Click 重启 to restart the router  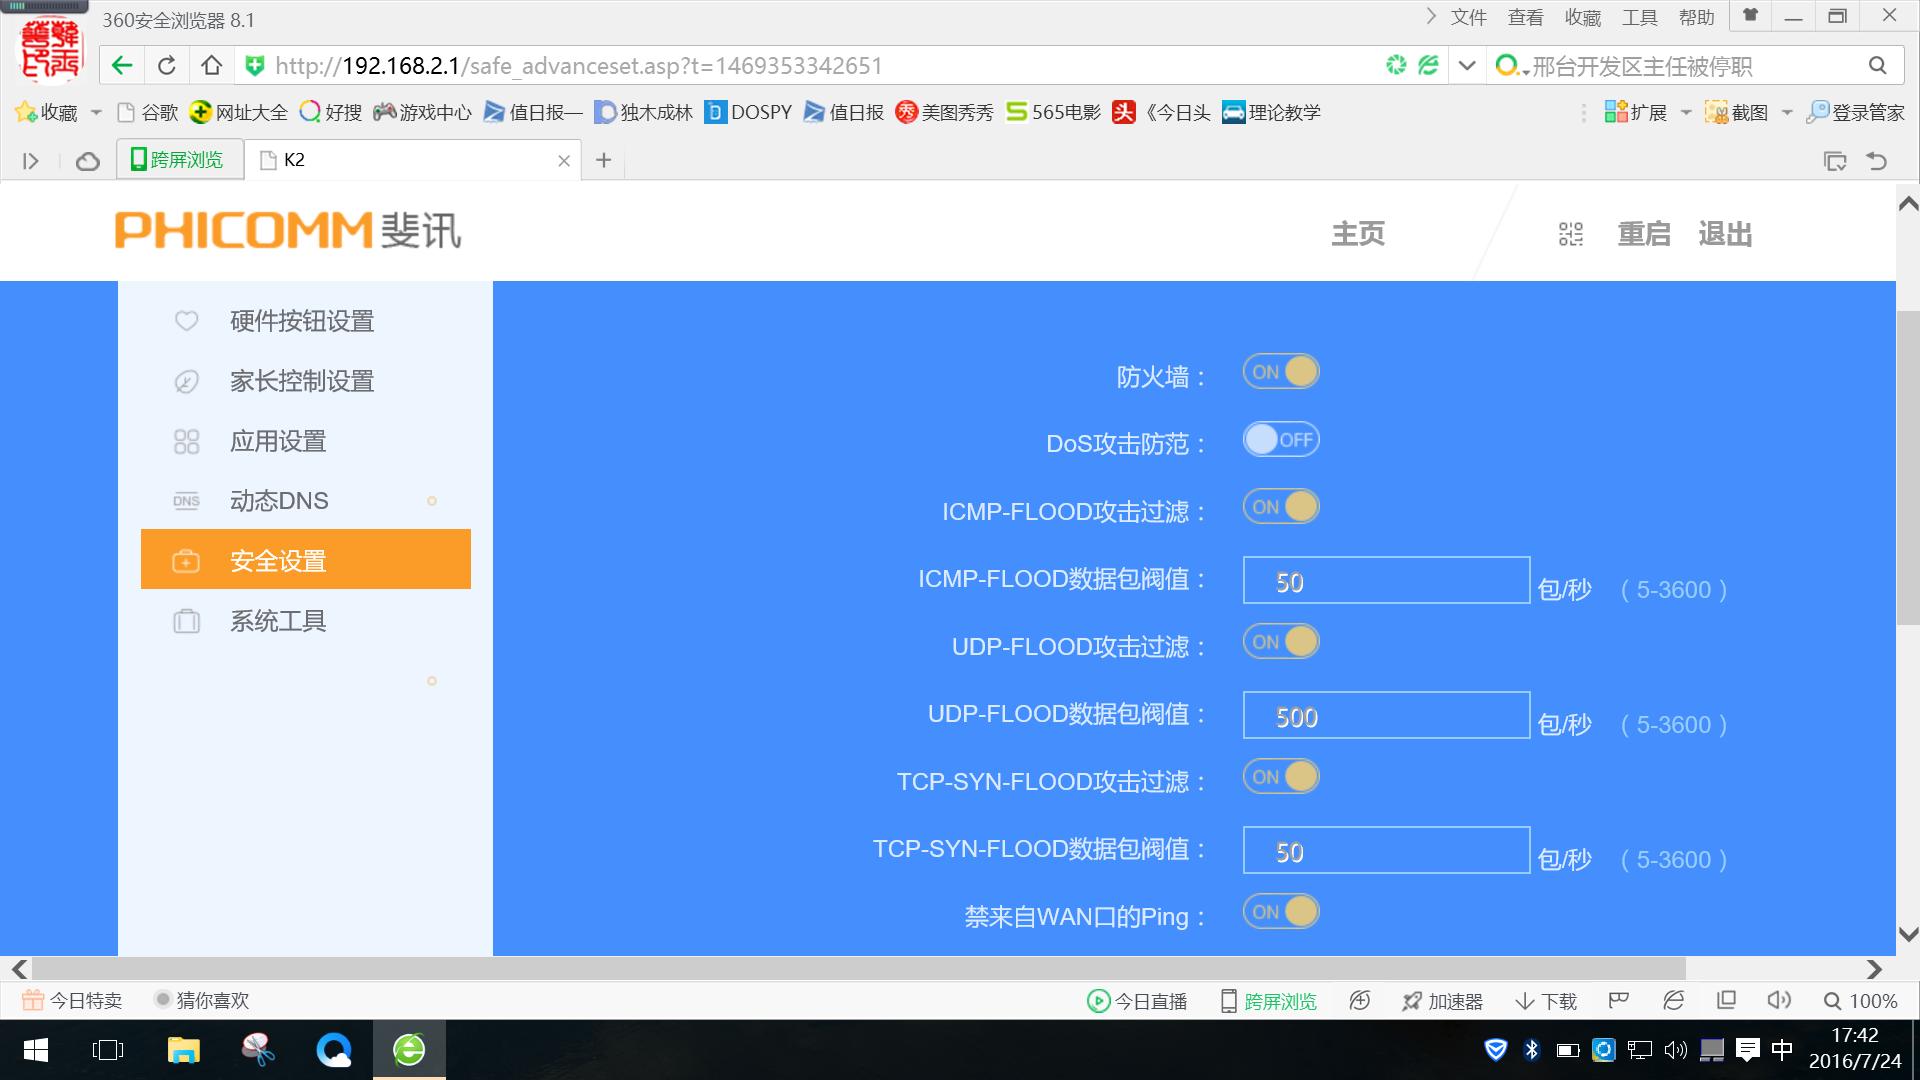[x=1643, y=233]
